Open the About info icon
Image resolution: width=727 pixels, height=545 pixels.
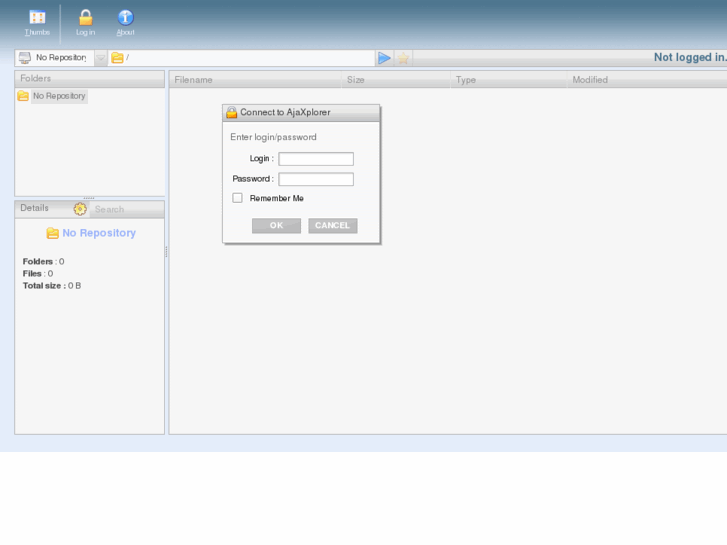pyautogui.click(x=125, y=23)
